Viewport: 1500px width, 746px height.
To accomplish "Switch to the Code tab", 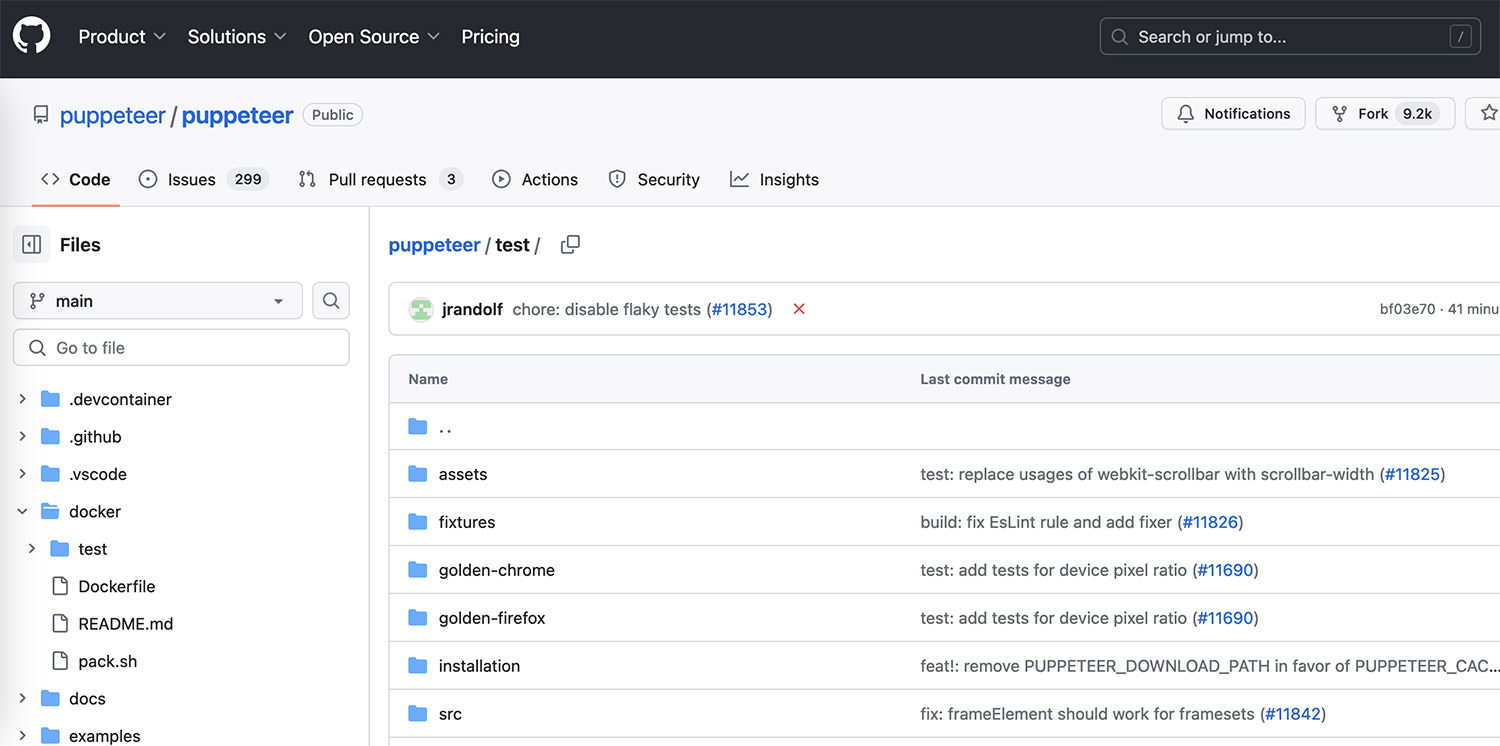I will click(75, 180).
